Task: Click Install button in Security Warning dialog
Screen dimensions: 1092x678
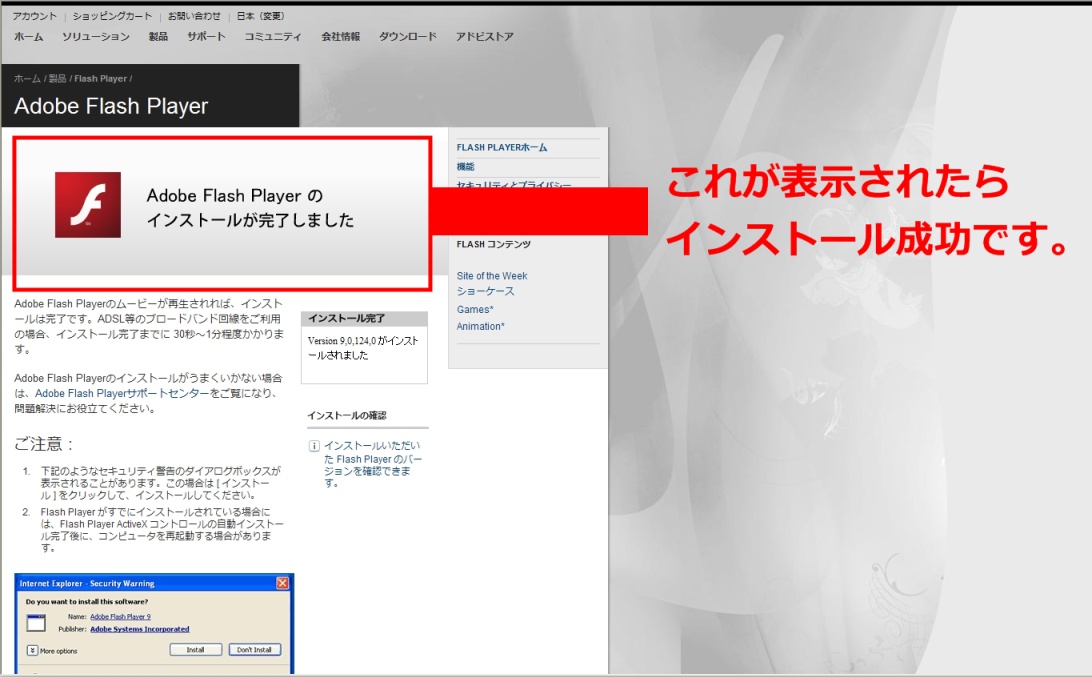Action: point(196,649)
